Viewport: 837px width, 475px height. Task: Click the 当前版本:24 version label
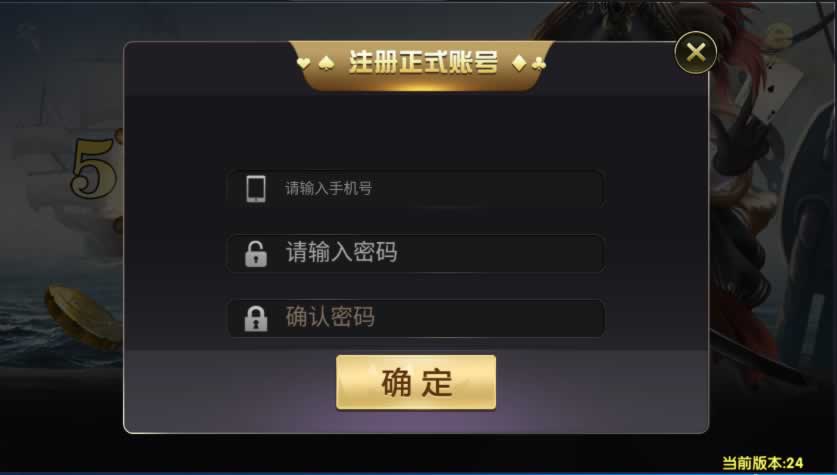point(763,463)
